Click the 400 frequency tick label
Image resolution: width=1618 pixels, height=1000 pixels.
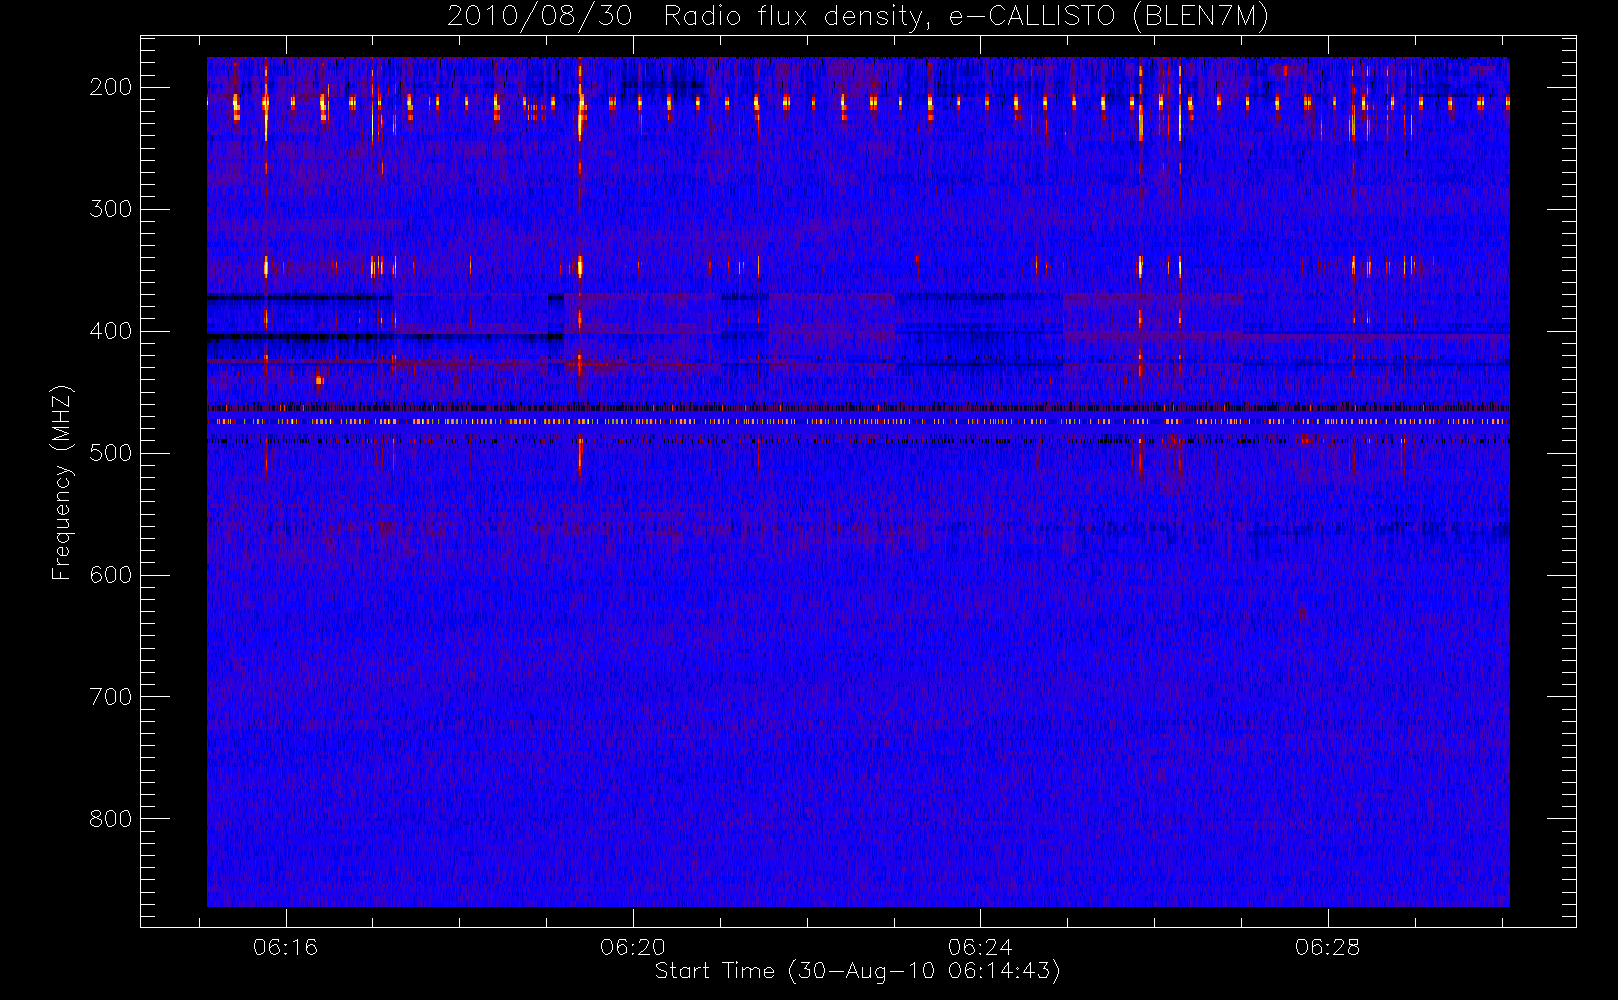111,331
